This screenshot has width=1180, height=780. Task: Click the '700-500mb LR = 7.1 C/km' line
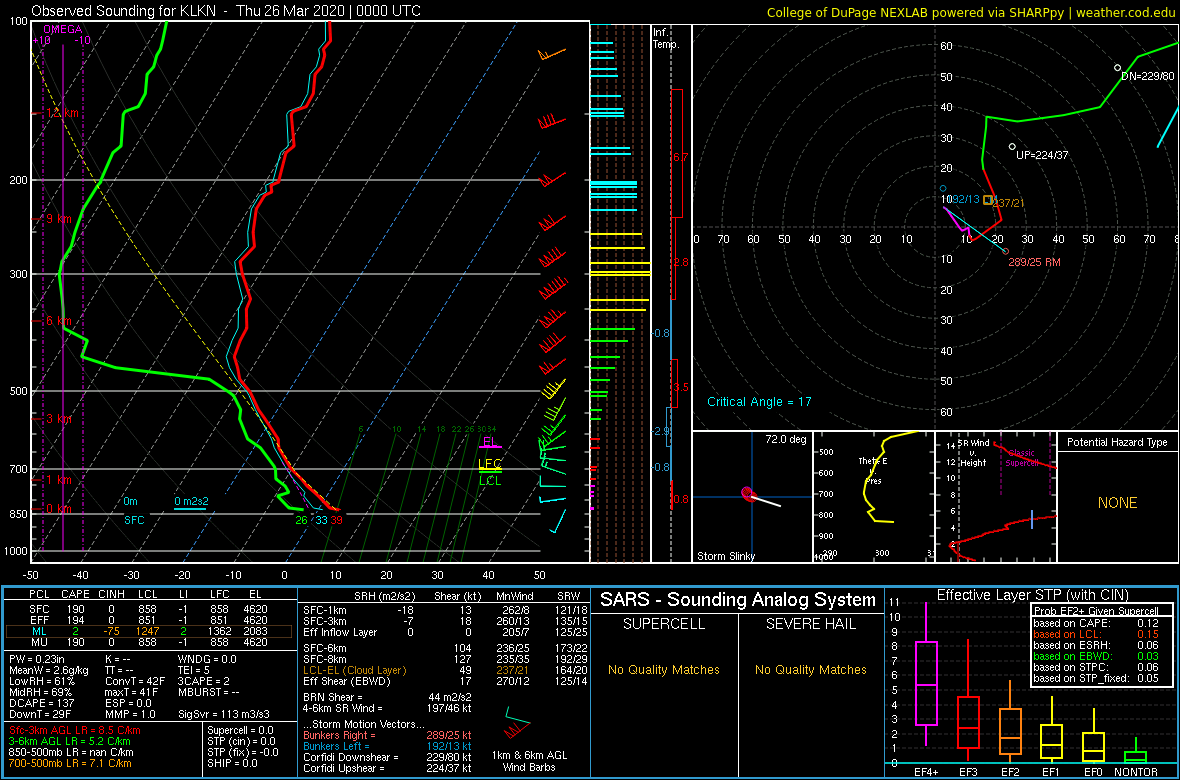coord(75,763)
